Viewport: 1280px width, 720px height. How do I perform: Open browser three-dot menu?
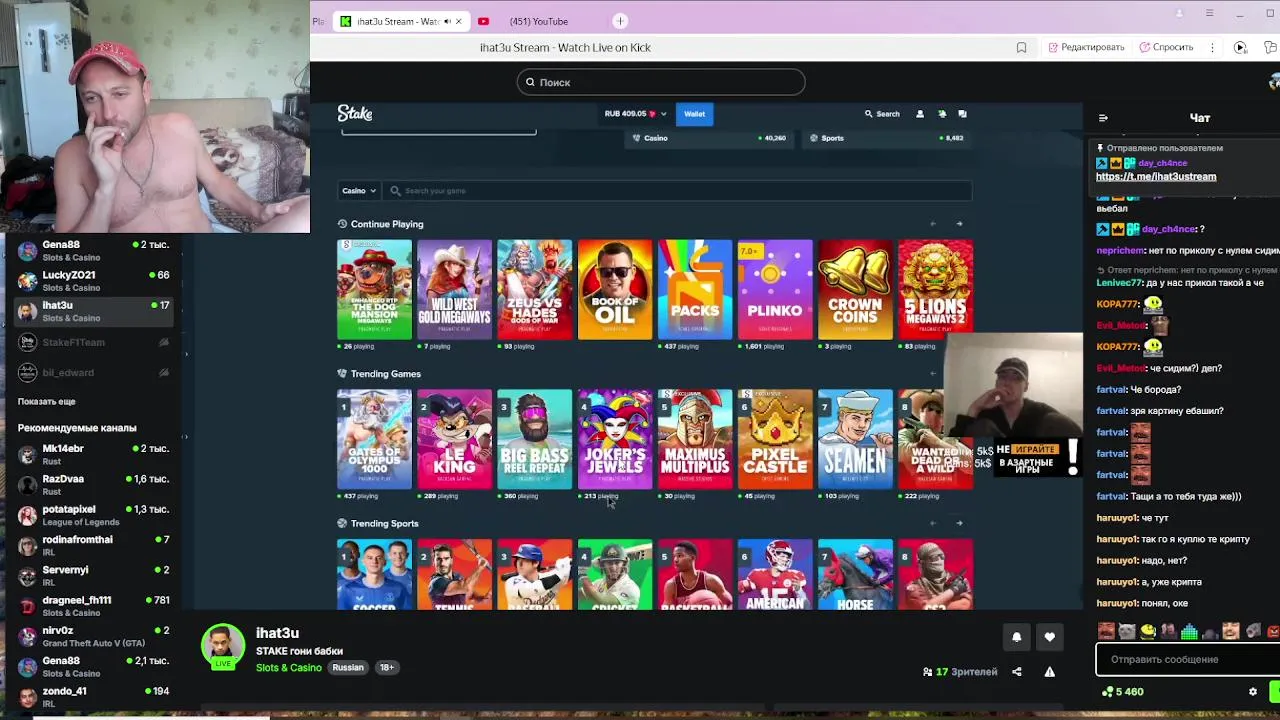point(1212,47)
